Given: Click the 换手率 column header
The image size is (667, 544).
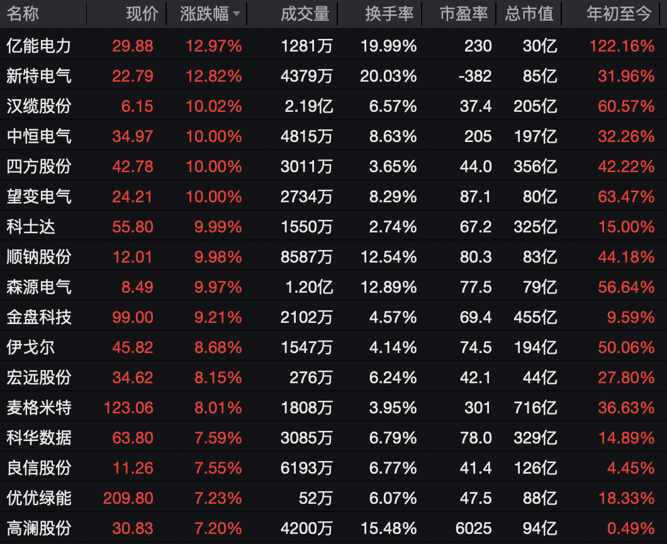Looking at the screenshot, I should [389, 14].
